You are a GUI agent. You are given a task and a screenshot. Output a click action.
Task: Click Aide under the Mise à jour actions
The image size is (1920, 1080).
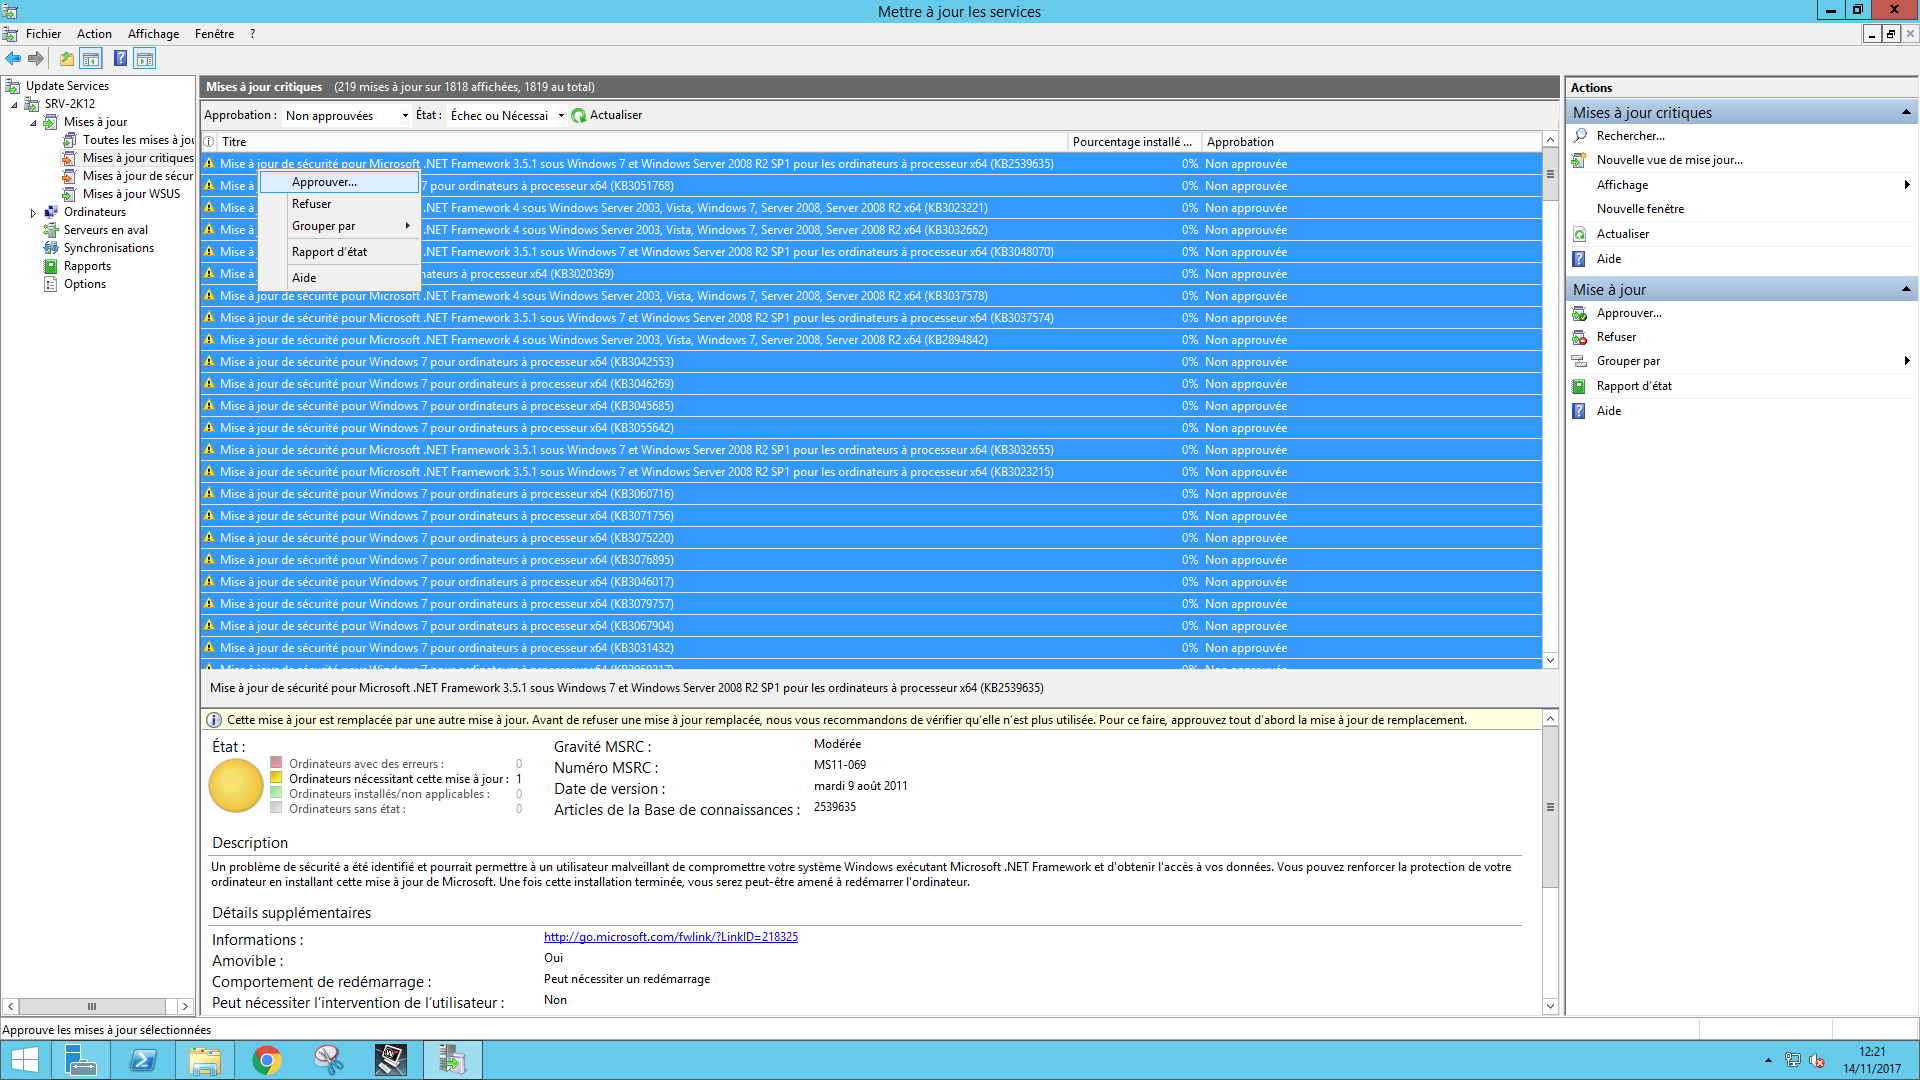(x=1608, y=411)
